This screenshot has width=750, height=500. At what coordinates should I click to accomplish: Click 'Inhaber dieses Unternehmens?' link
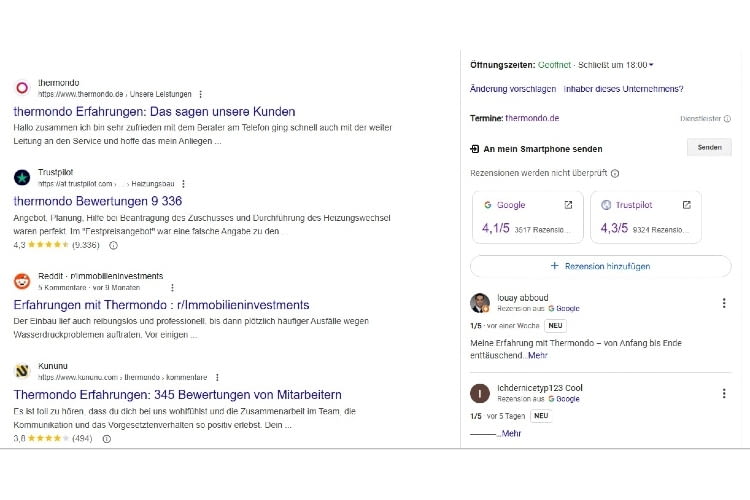point(623,89)
